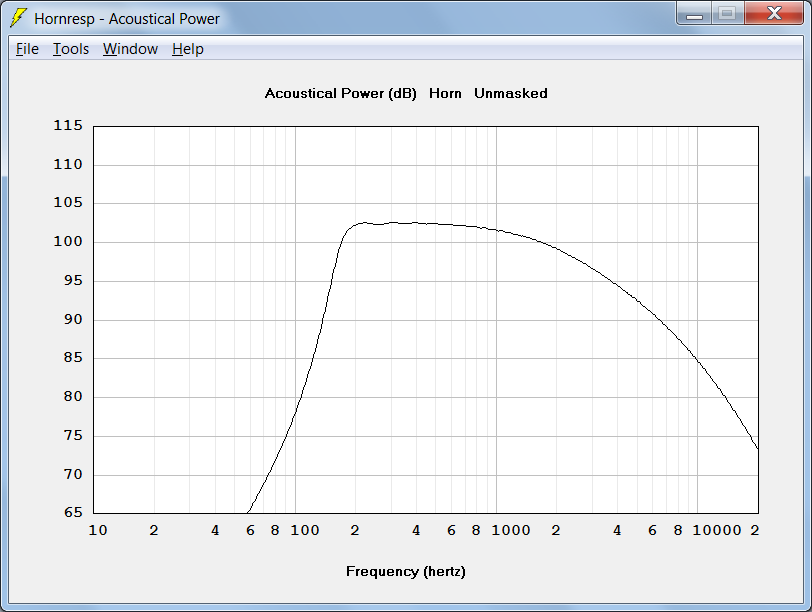Click the 110 dB y-axis label
Viewport: 812px width, 612px height.
point(68,165)
